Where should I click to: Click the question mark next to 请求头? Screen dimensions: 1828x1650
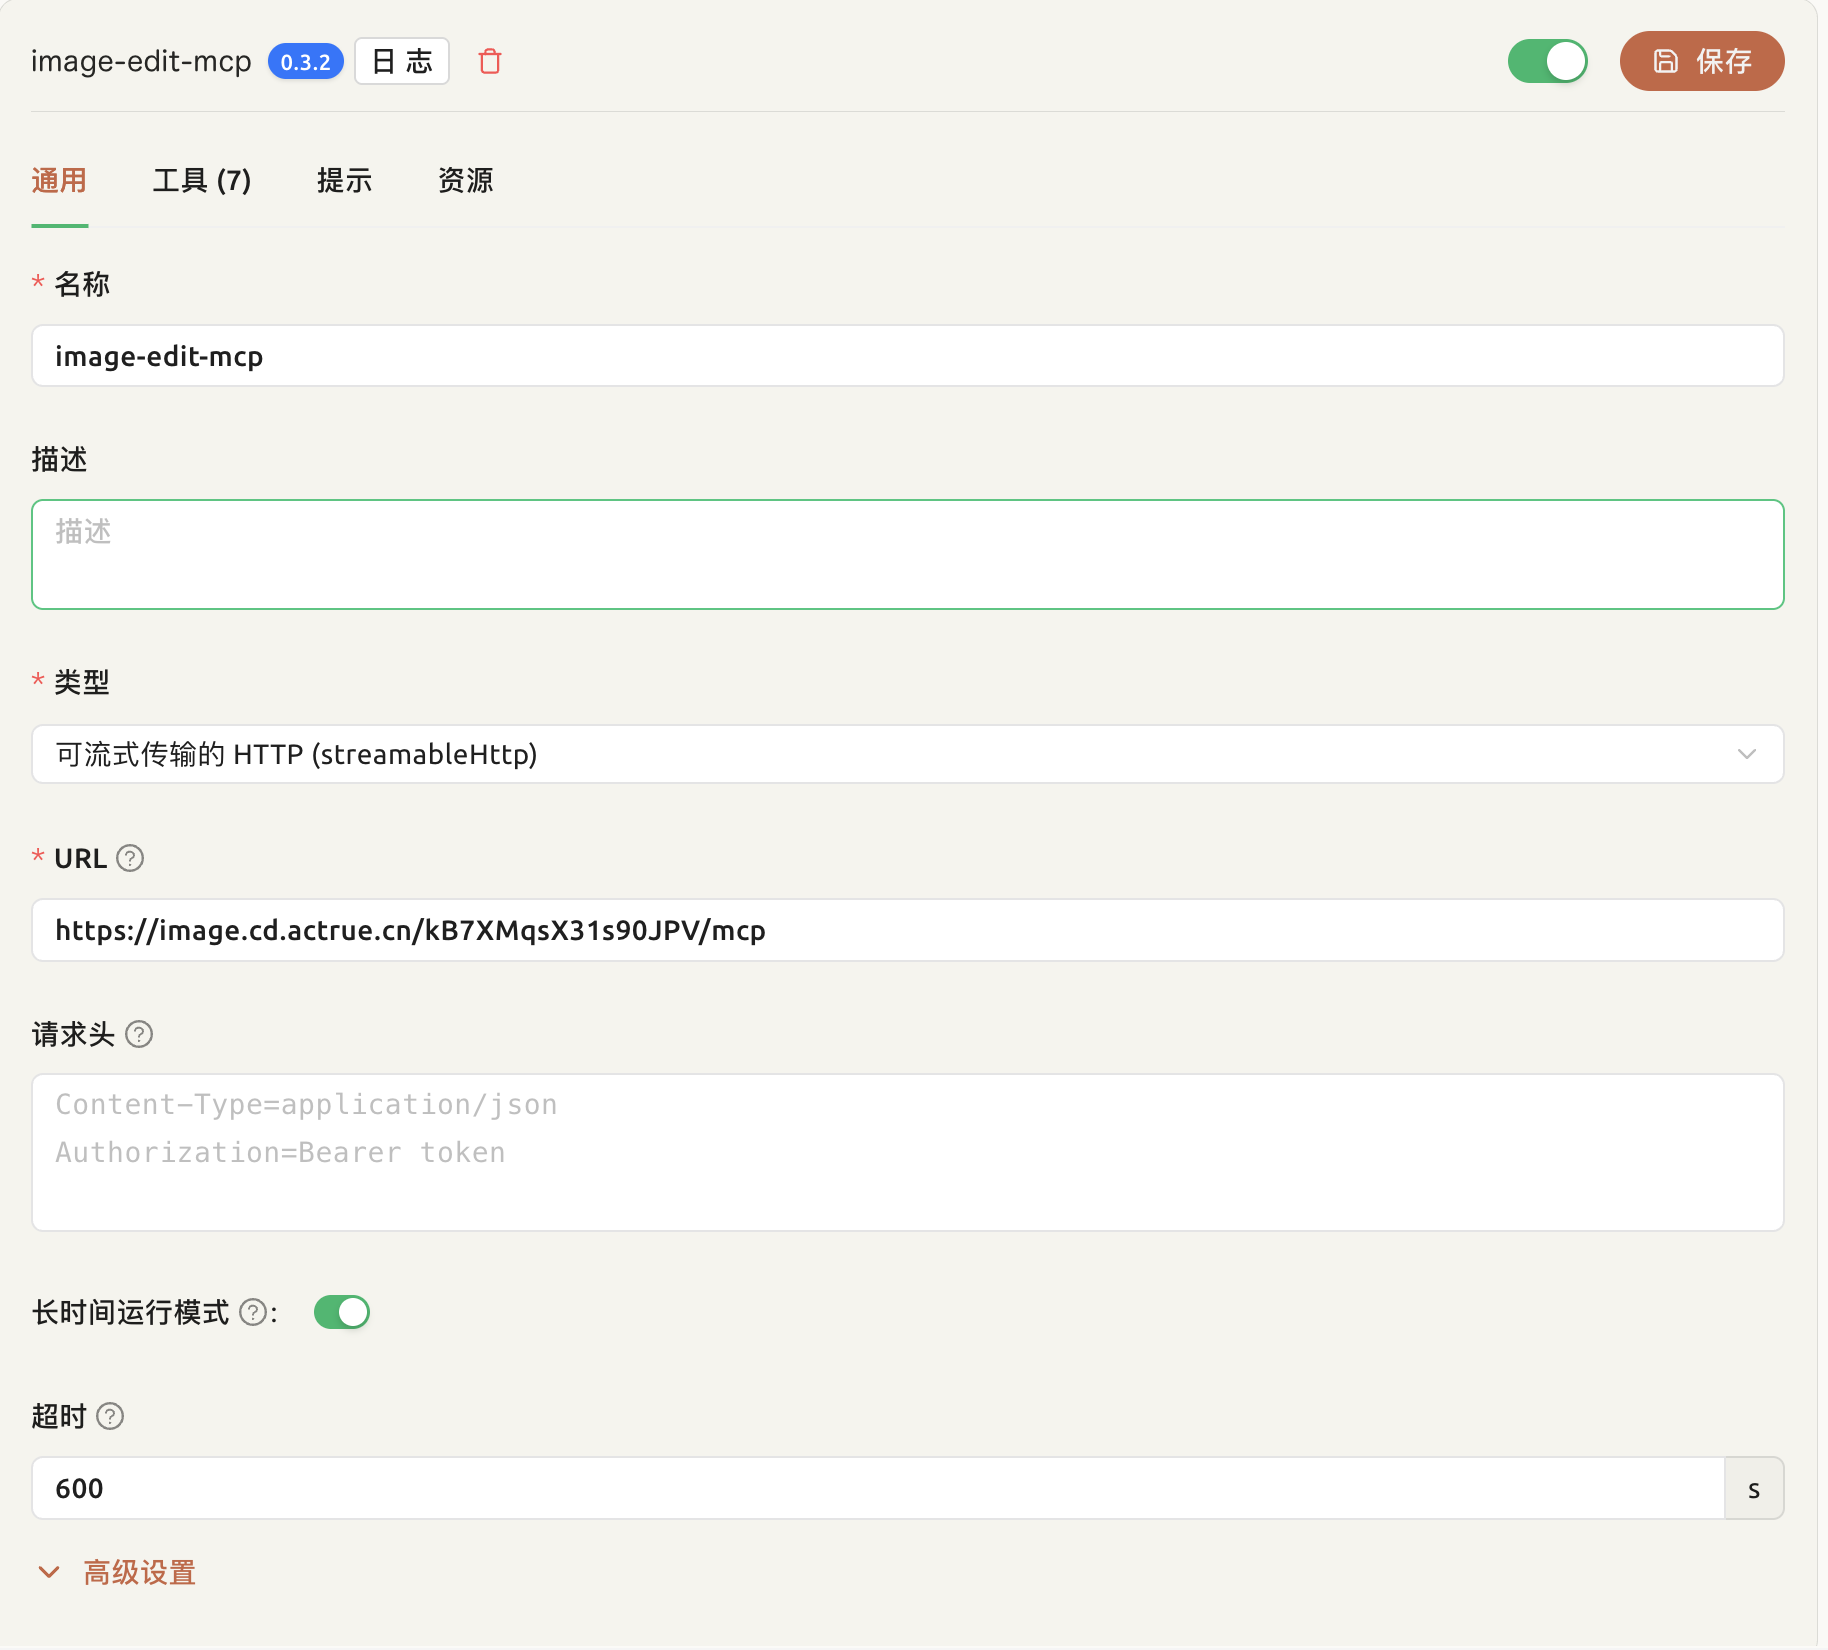(140, 1035)
